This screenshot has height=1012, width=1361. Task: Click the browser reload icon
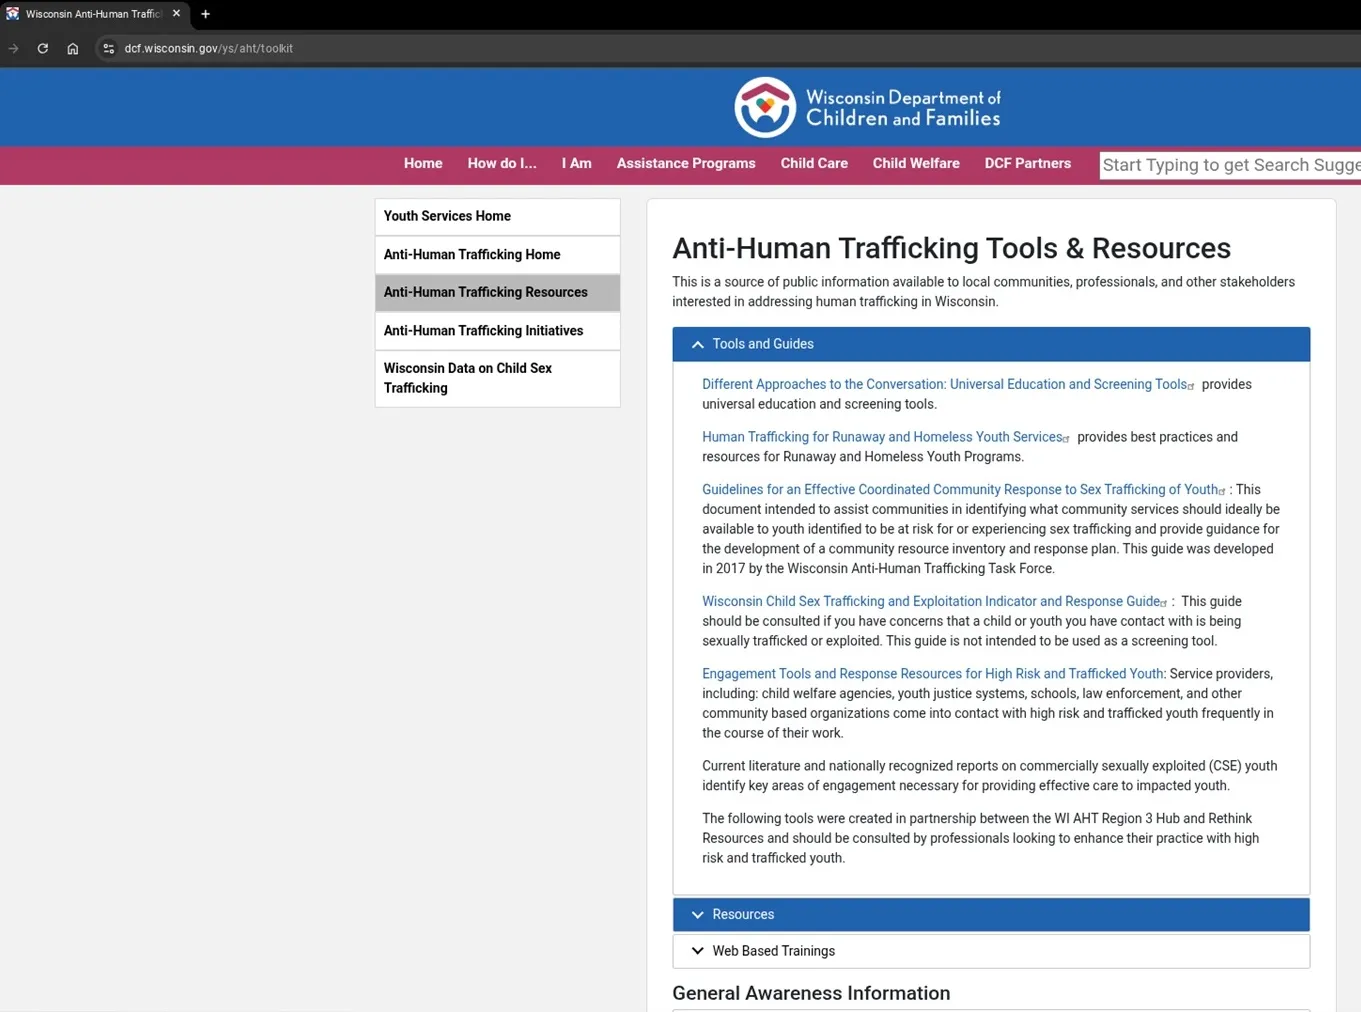[x=42, y=48]
